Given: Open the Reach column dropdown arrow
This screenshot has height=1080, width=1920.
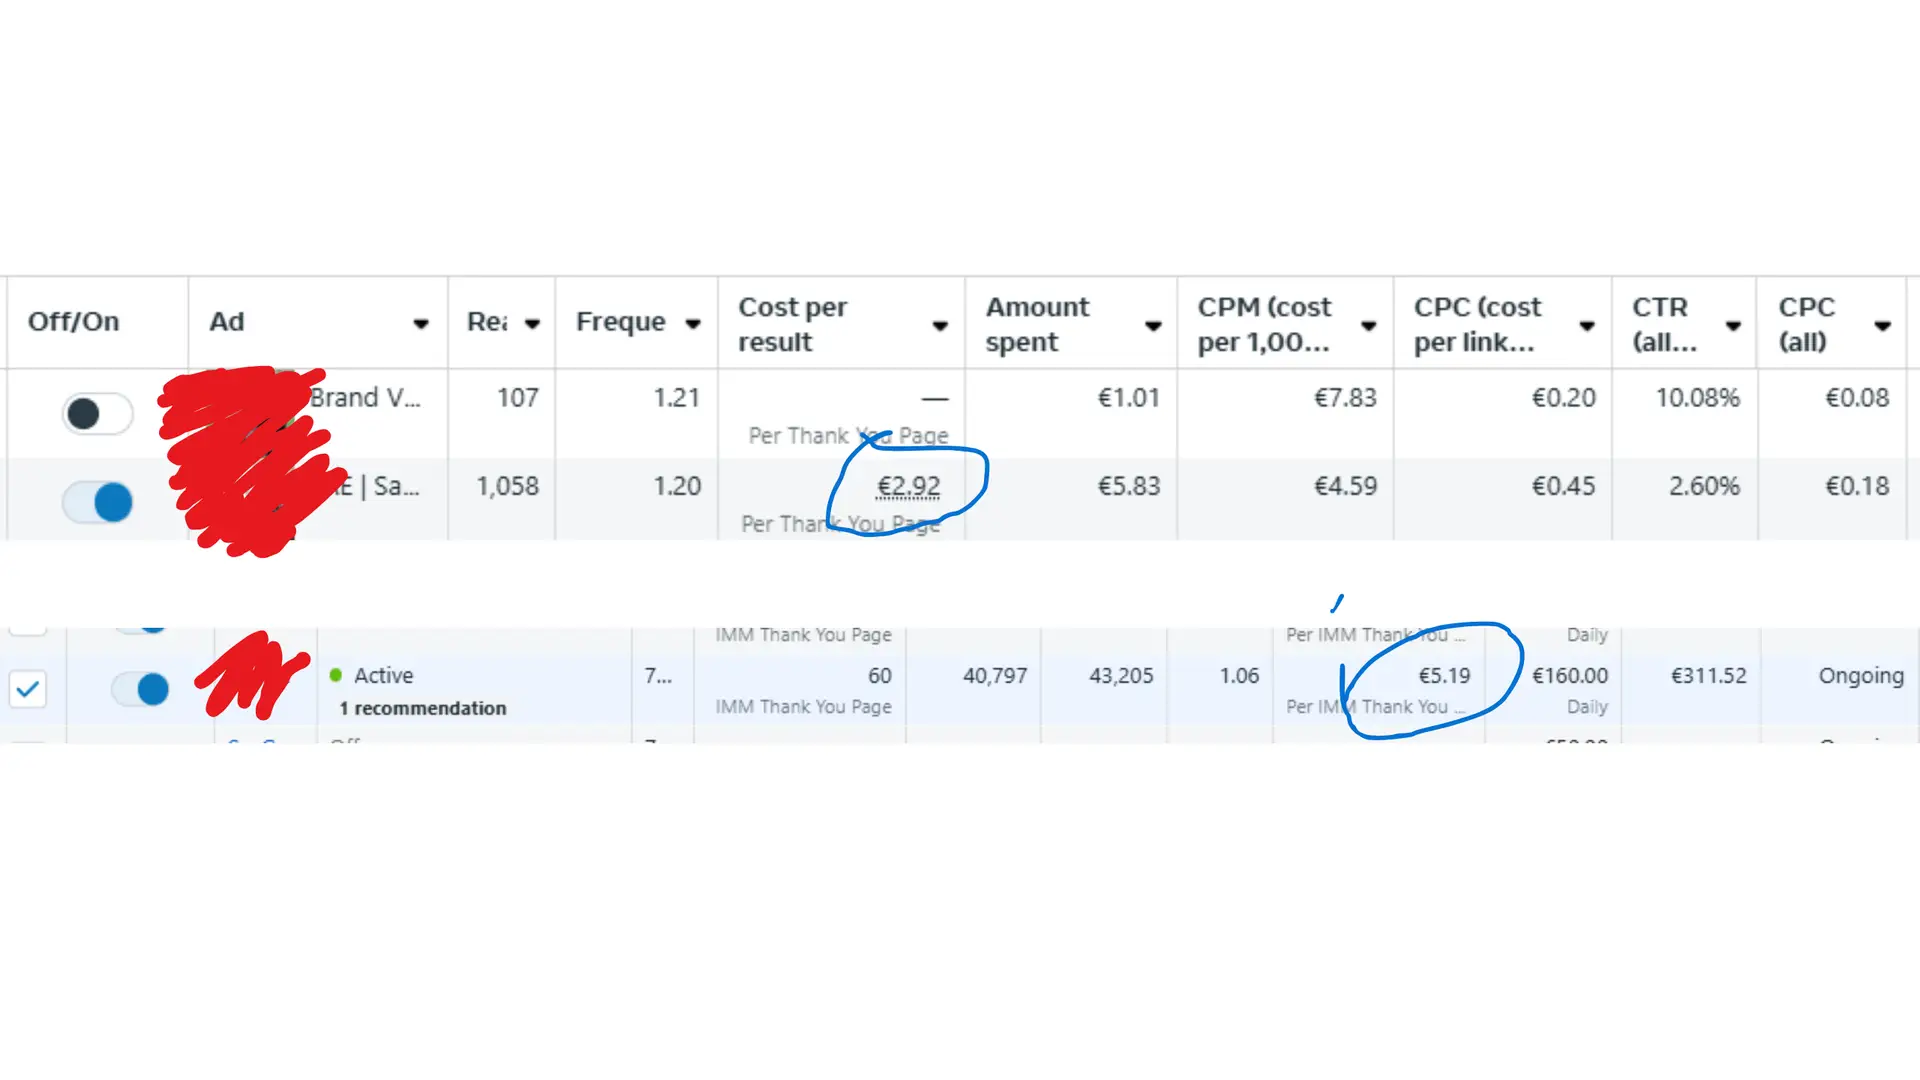Looking at the screenshot, I should [532, 323].
